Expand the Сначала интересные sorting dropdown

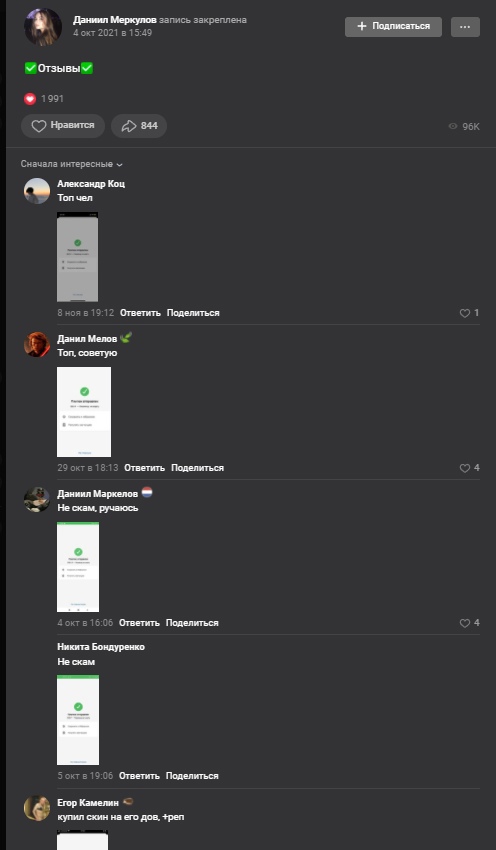72,164
